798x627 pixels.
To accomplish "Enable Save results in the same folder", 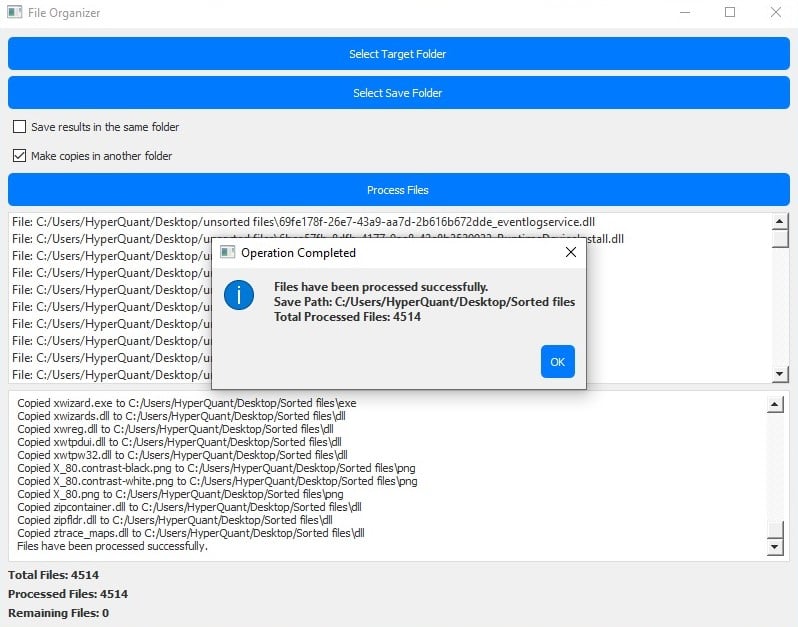I will coord(19,127).
